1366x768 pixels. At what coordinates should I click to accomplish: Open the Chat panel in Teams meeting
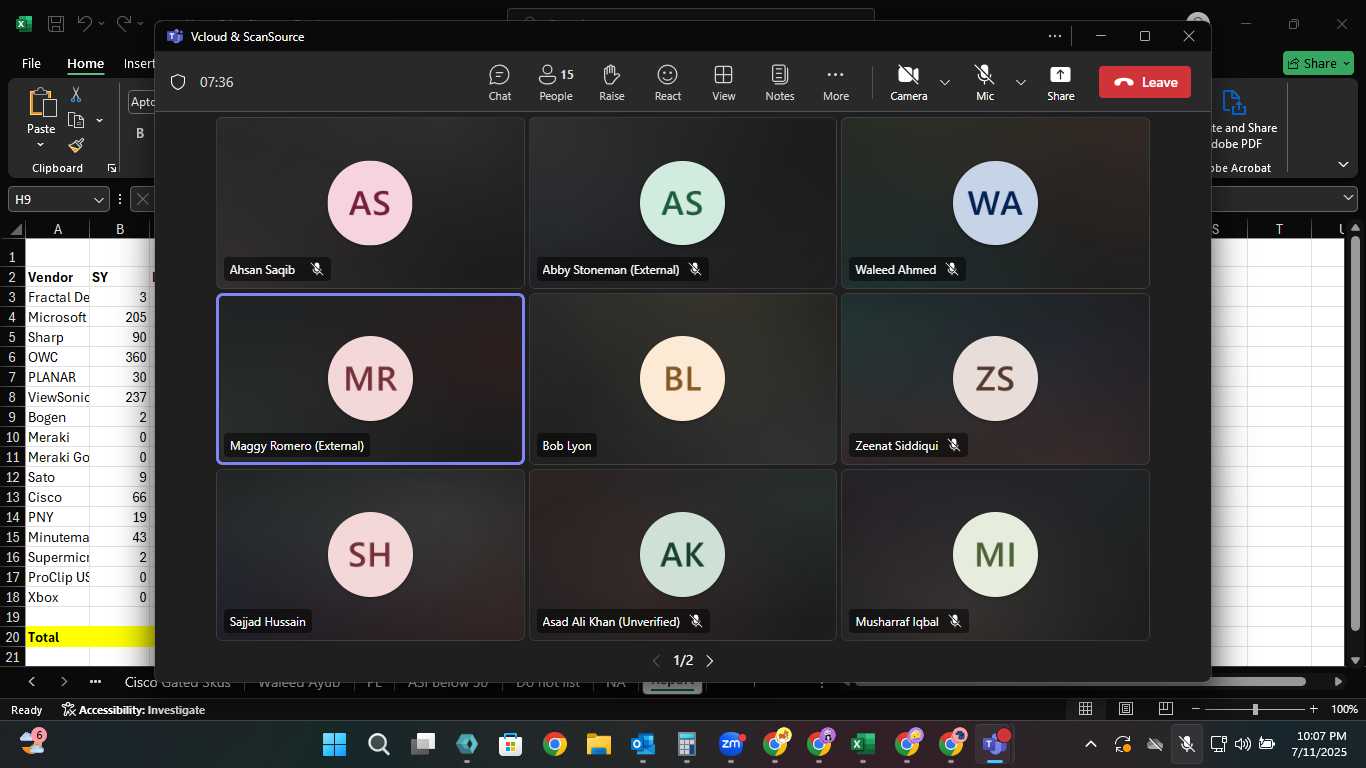click(499, 82)
